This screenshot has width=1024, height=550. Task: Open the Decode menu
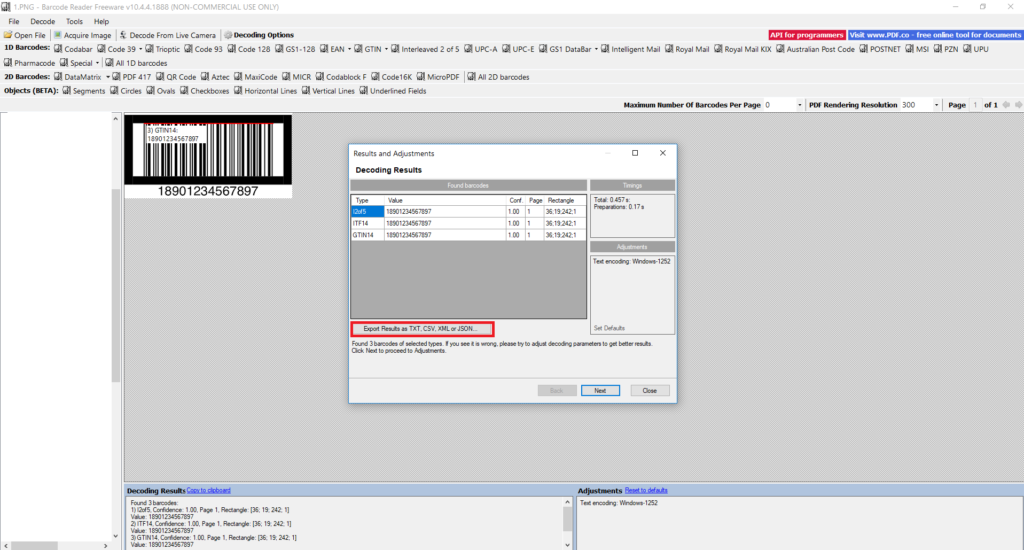pos(42,22)
